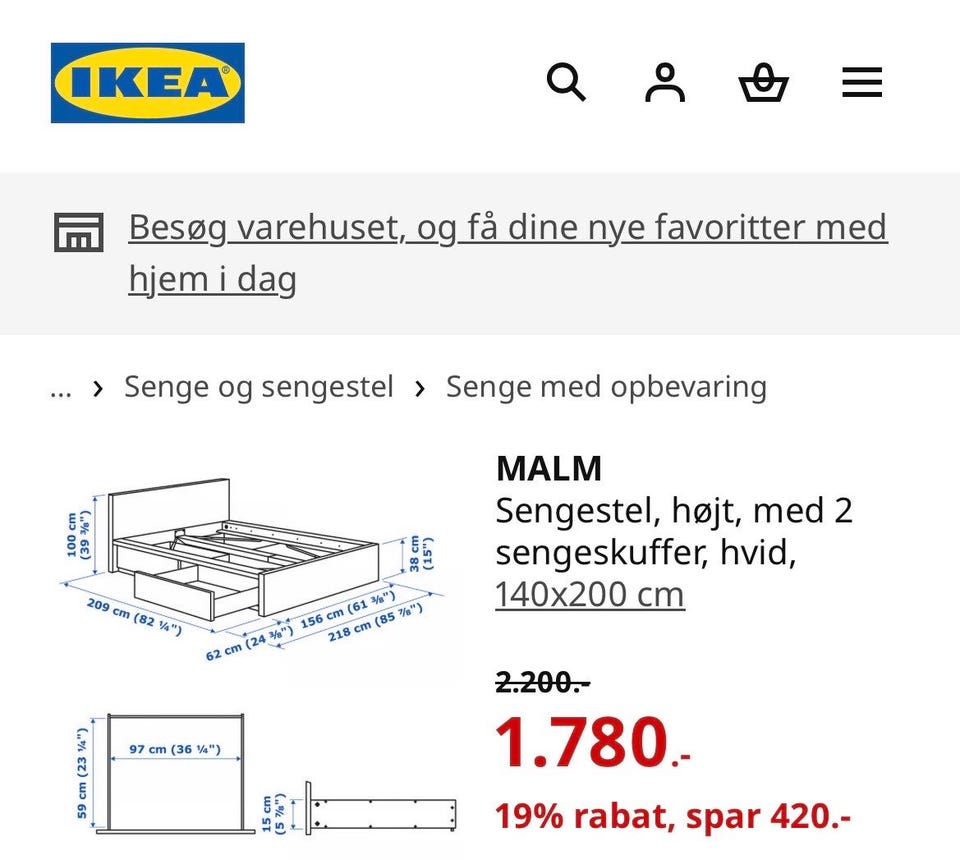Image resolution: width=960 pixels, height=860 pixels.
Task: Open the user account profile icon
Action: pos(665,82)
